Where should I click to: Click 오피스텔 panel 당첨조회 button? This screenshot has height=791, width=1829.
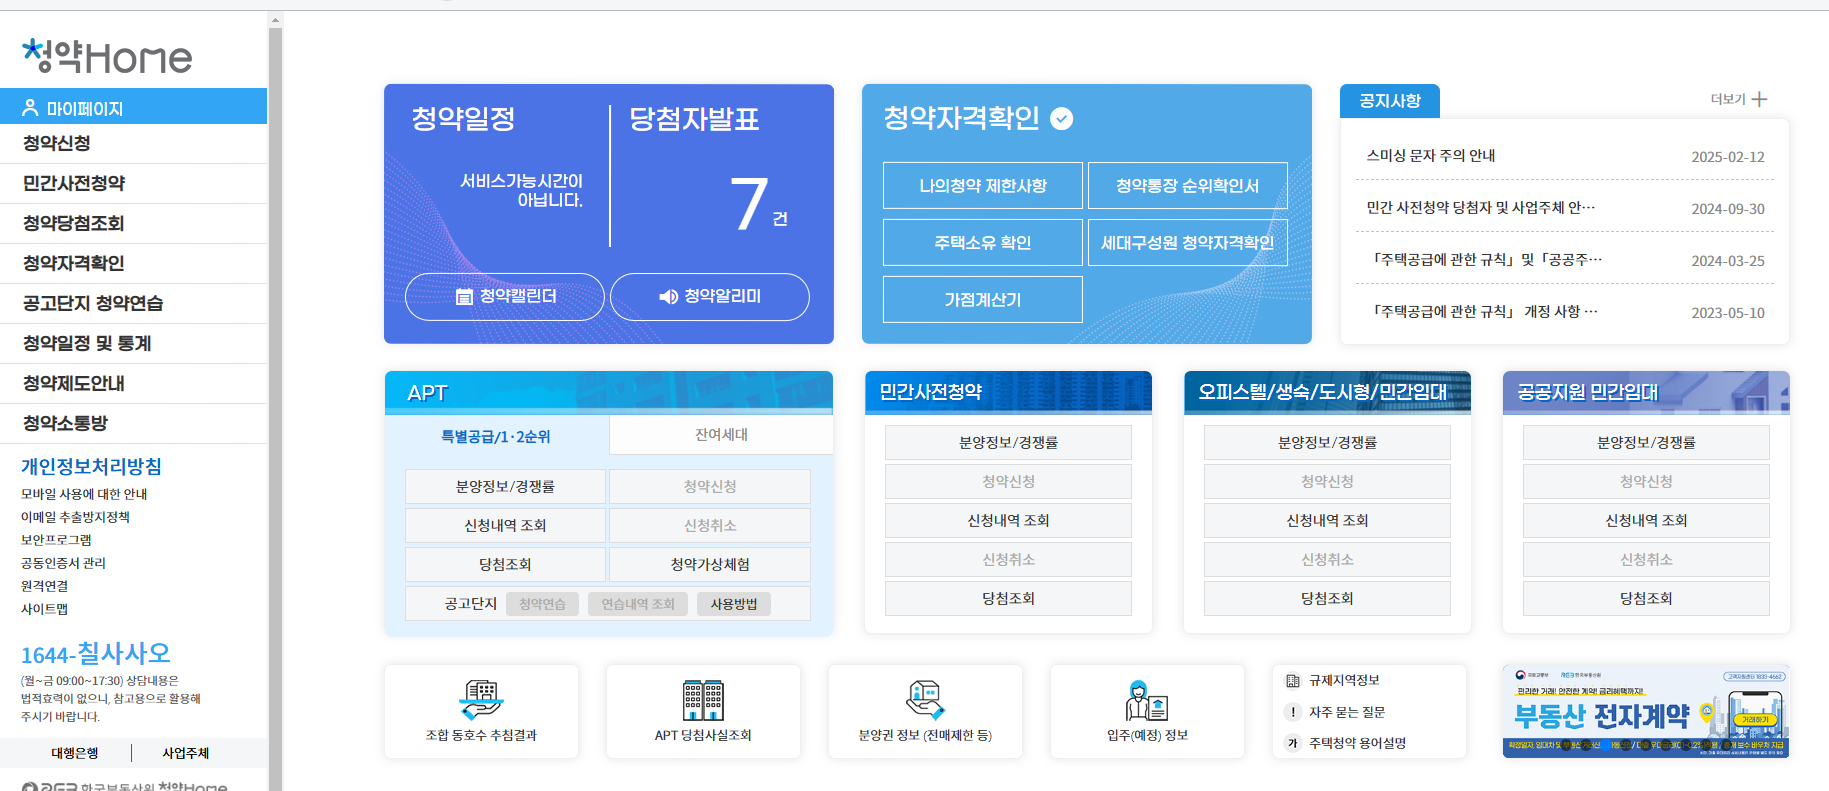coord(1327,599)
